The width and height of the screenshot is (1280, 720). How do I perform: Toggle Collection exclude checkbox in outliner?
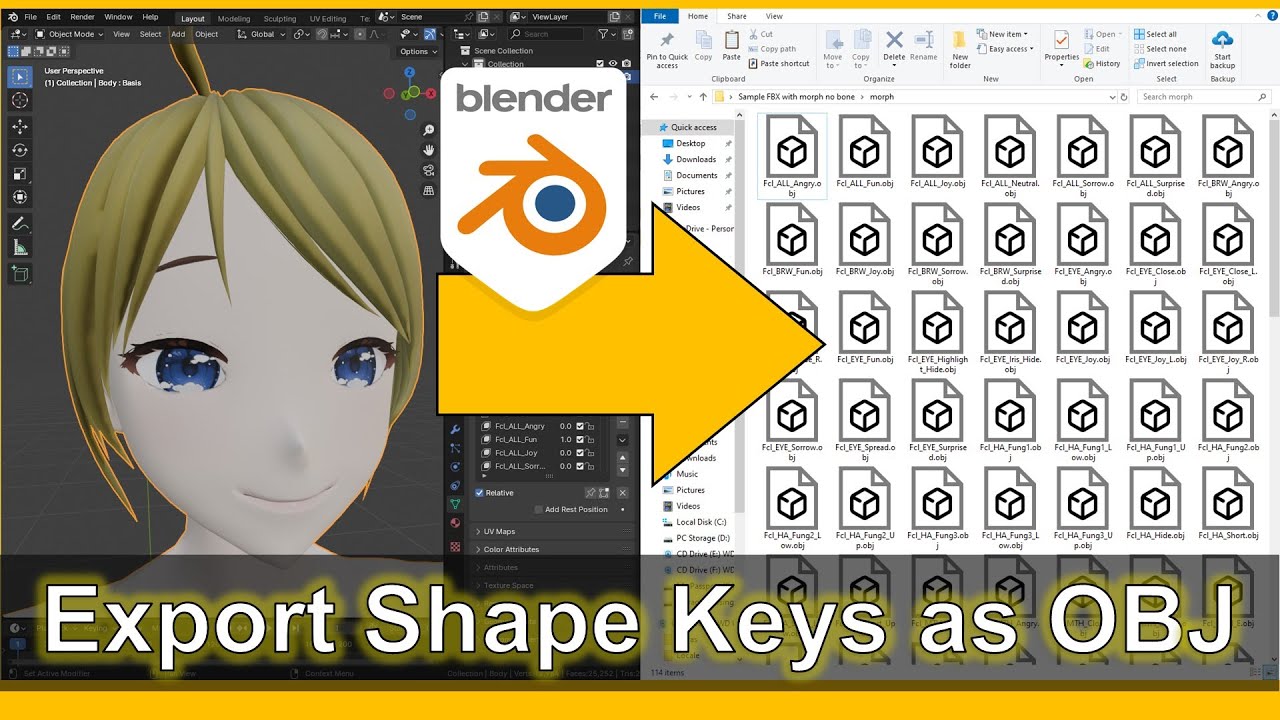pyautogui.click(x=601, y=64)
